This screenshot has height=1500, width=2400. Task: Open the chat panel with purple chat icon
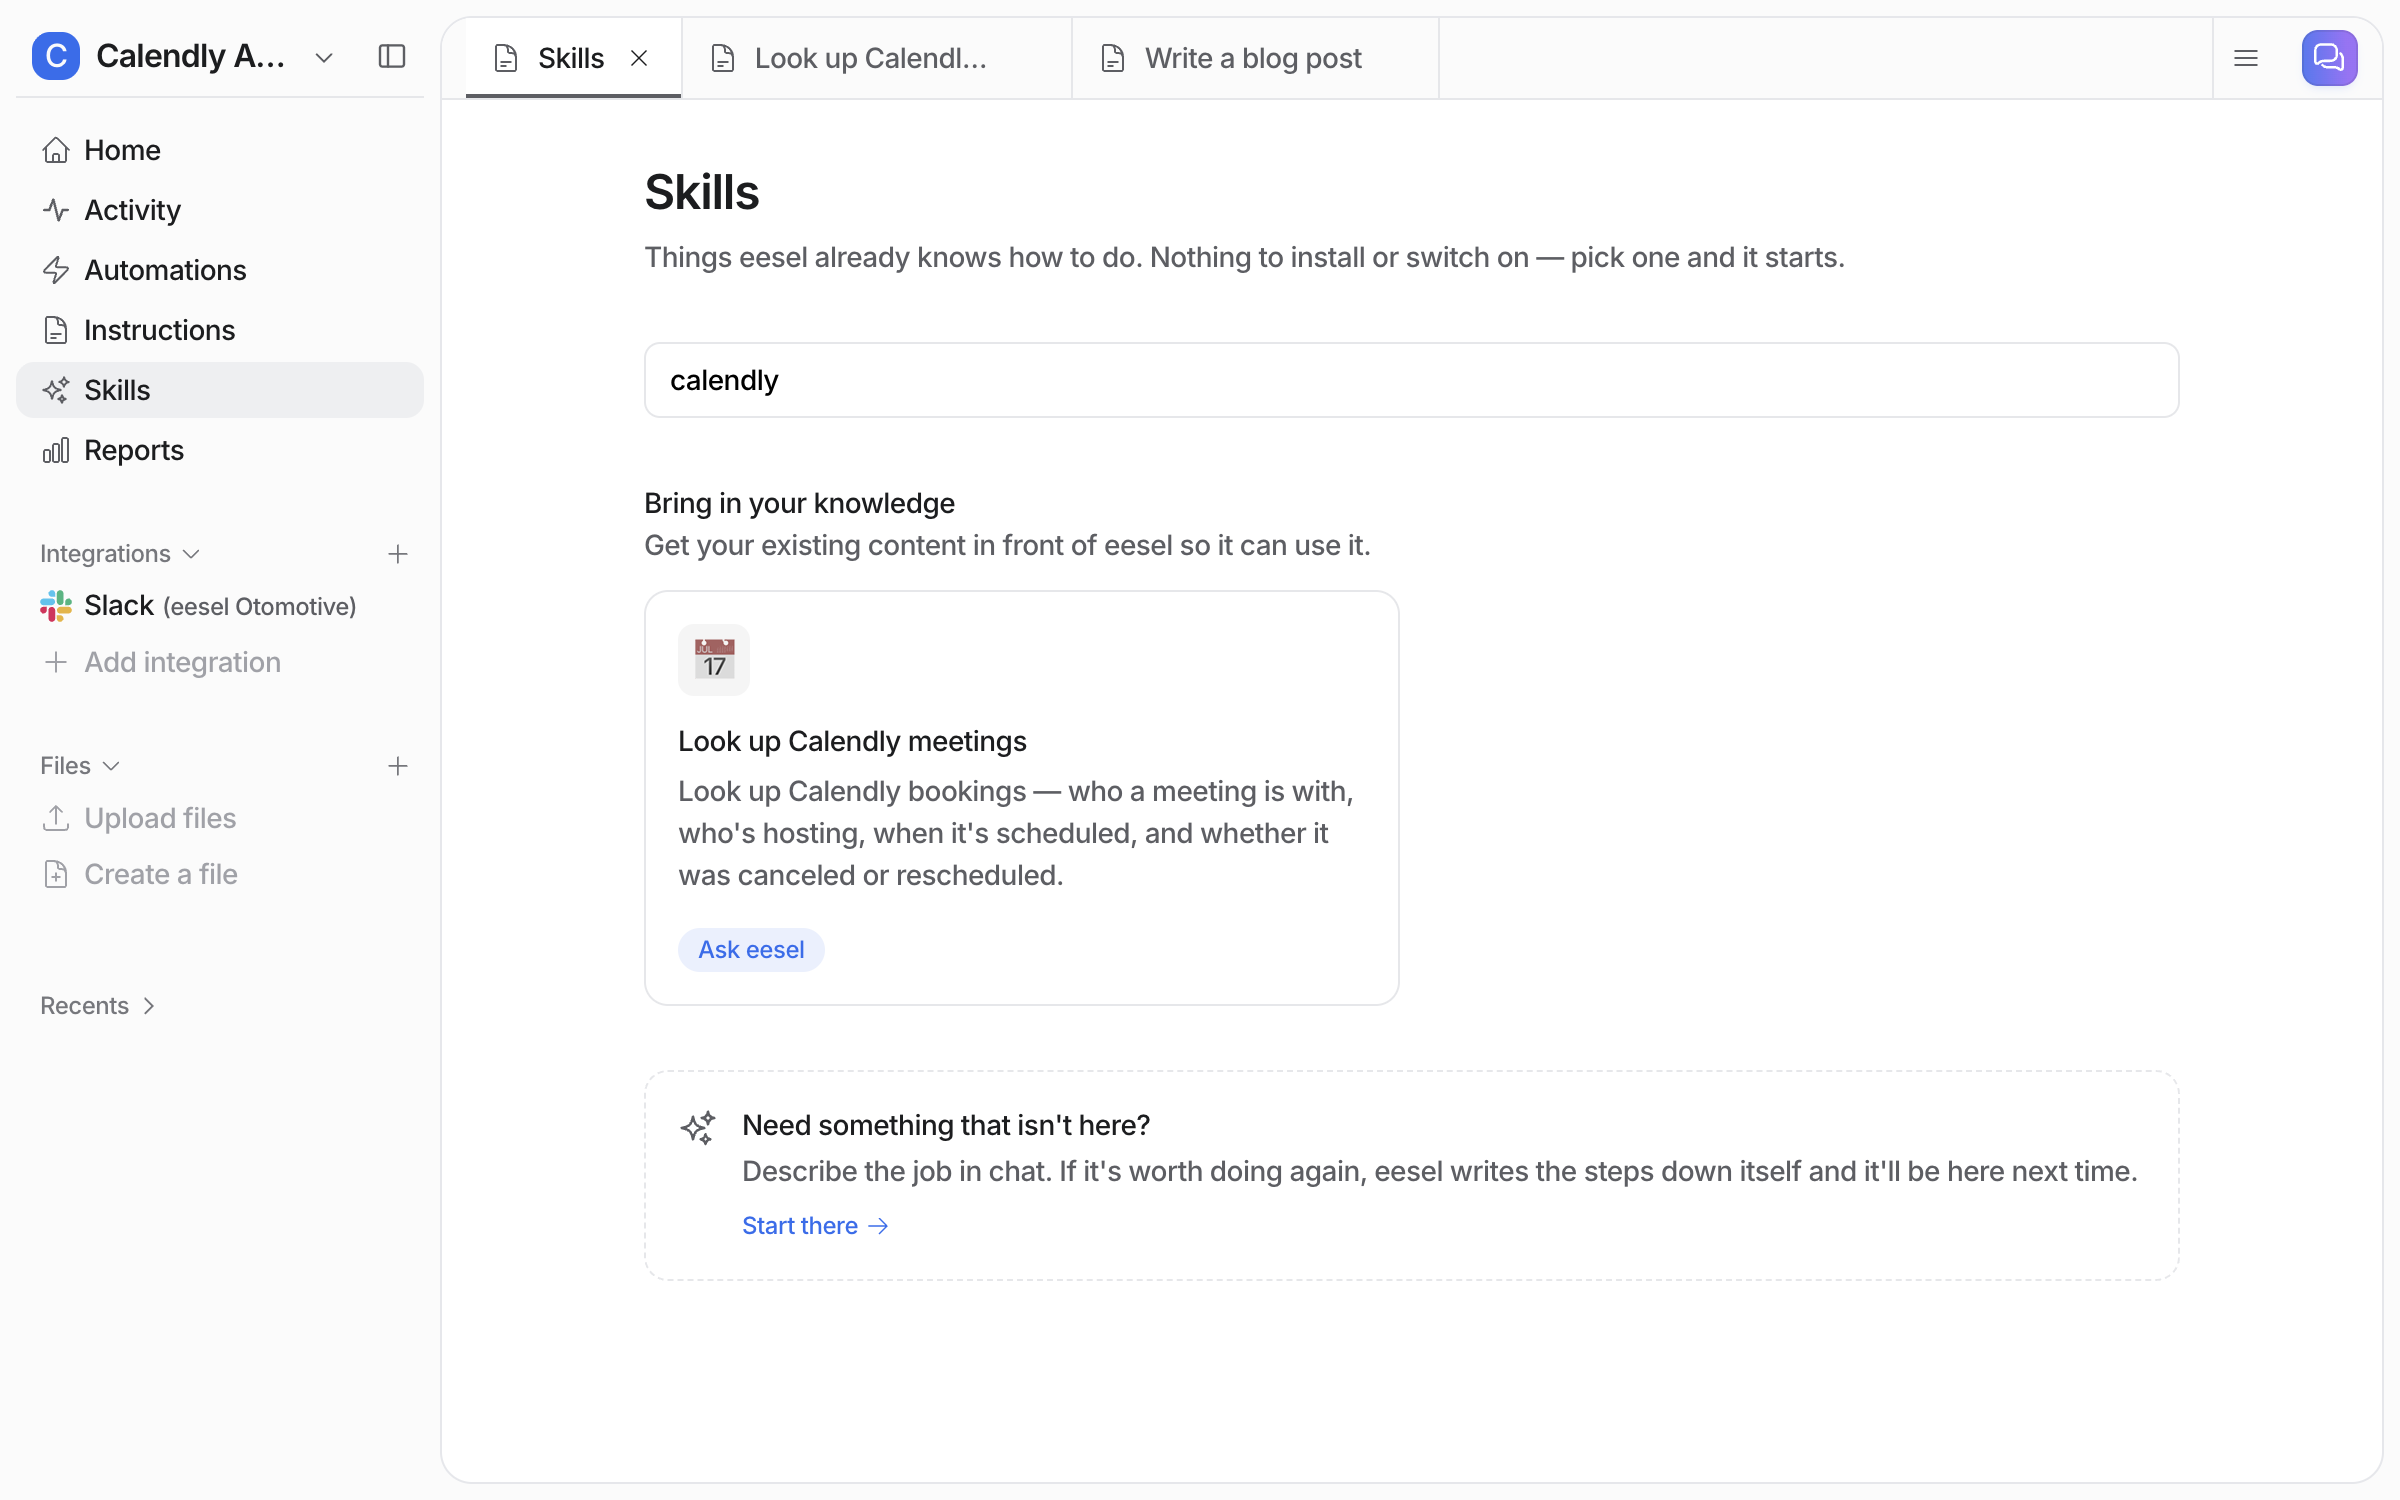coord(2329,58)
